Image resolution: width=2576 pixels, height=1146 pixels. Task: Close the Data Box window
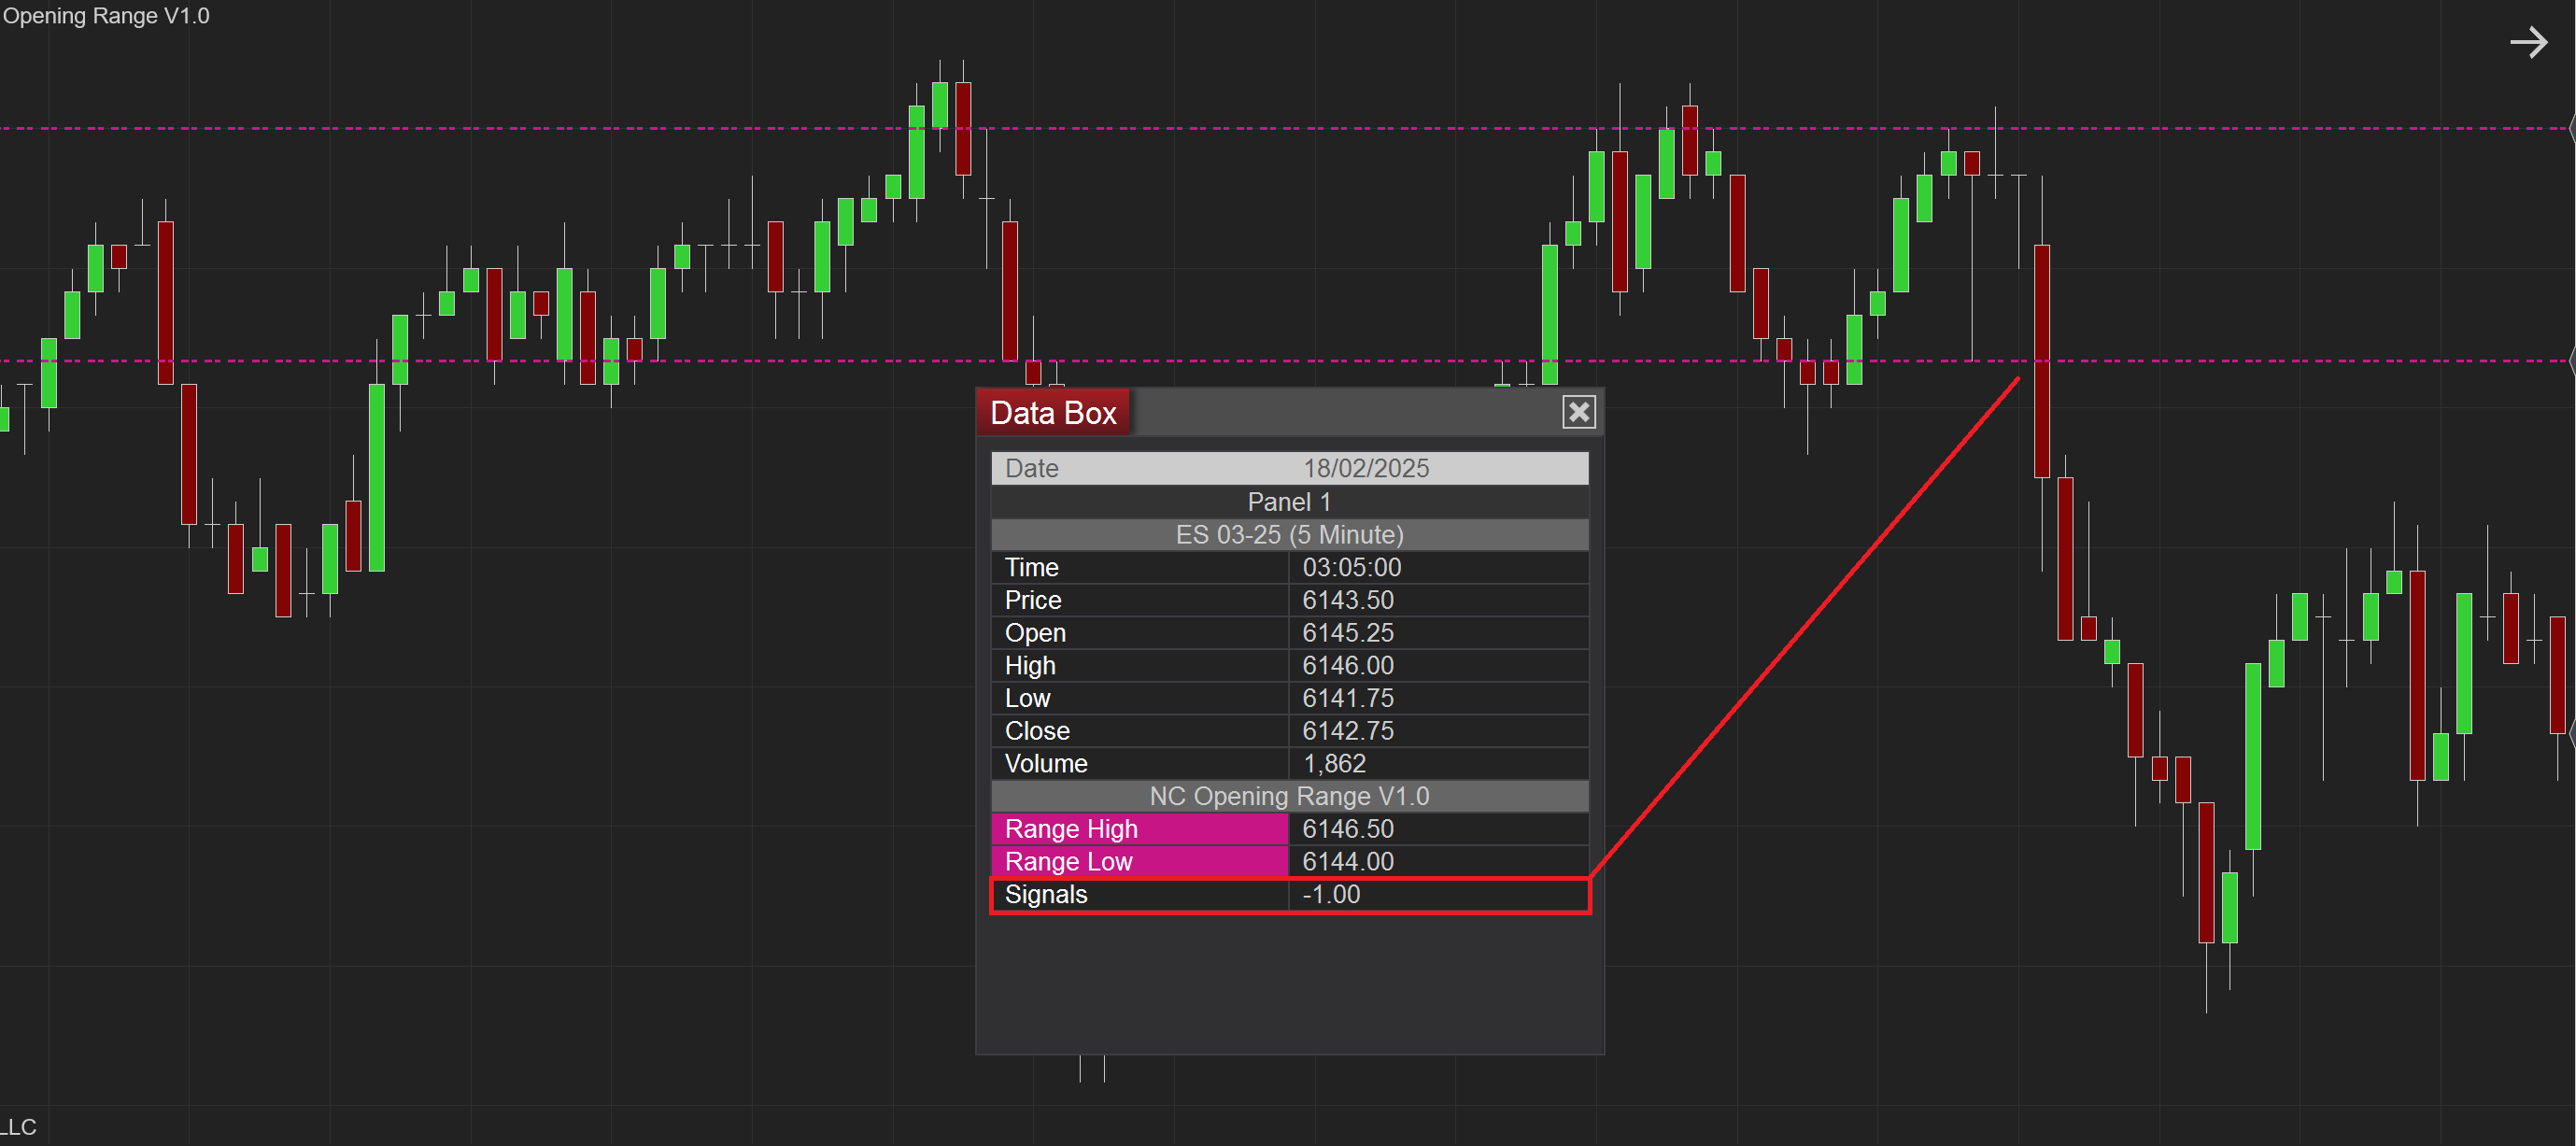[1578, 412]
